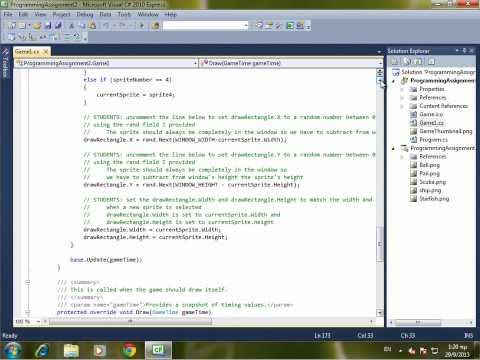Open the File menu
The width and height of the screenshot is (480, 360).
[x=8, y=14]
